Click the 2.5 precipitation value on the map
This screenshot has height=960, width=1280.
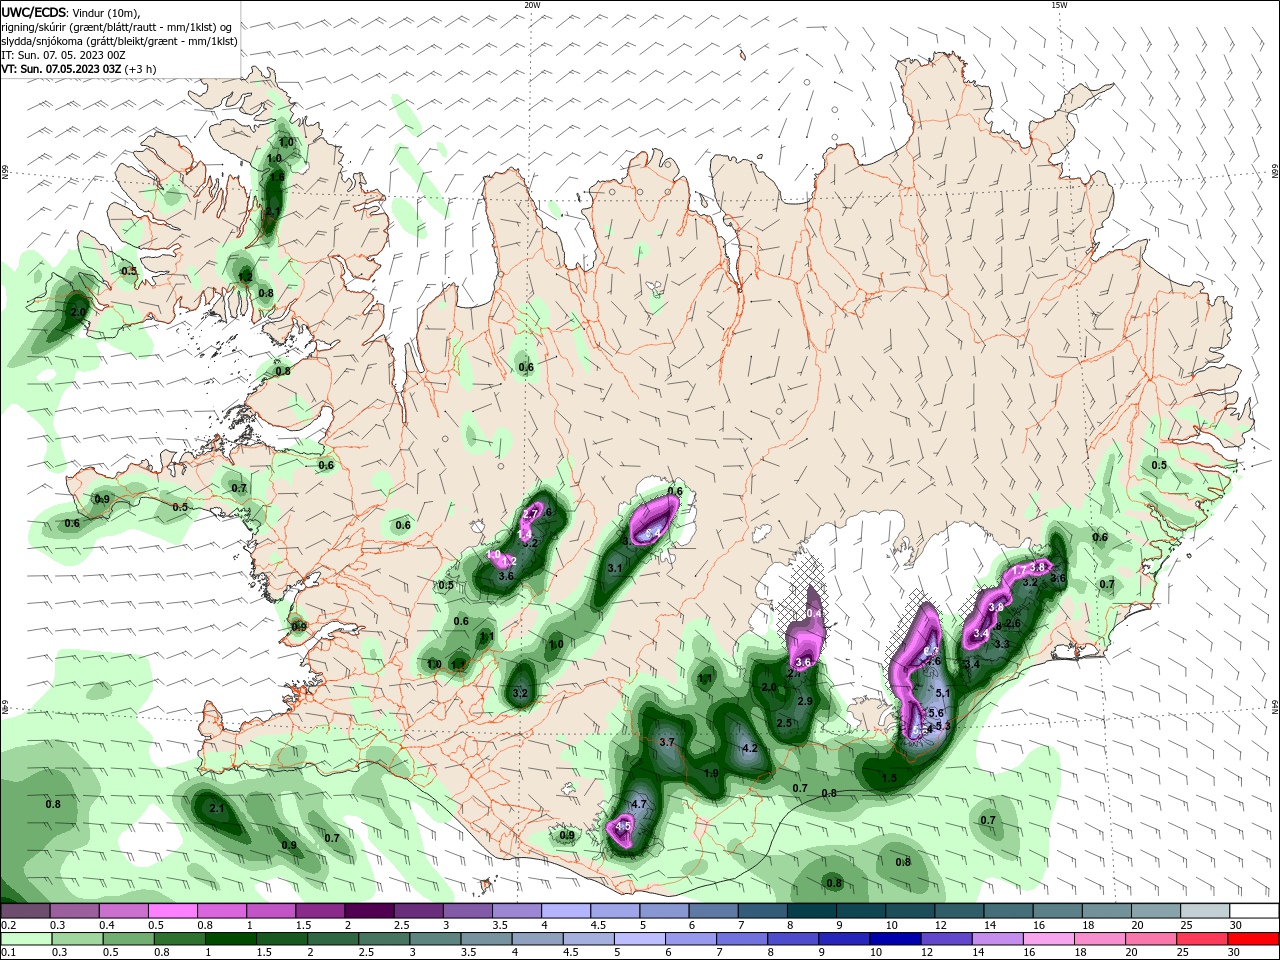click(x=784, y=723)
